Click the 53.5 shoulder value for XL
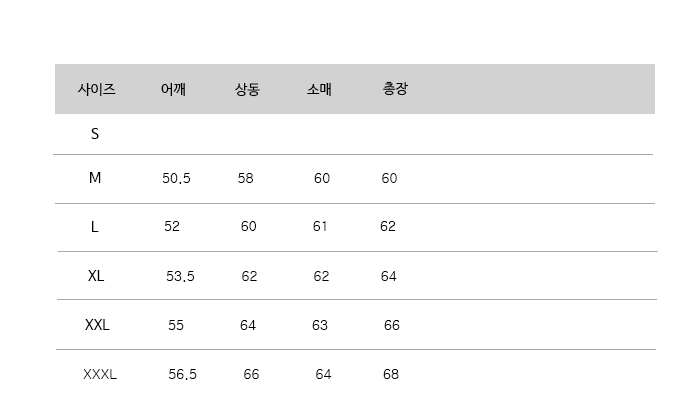The height and width of the screenshot is (402, 700). [x=180, y=276]
